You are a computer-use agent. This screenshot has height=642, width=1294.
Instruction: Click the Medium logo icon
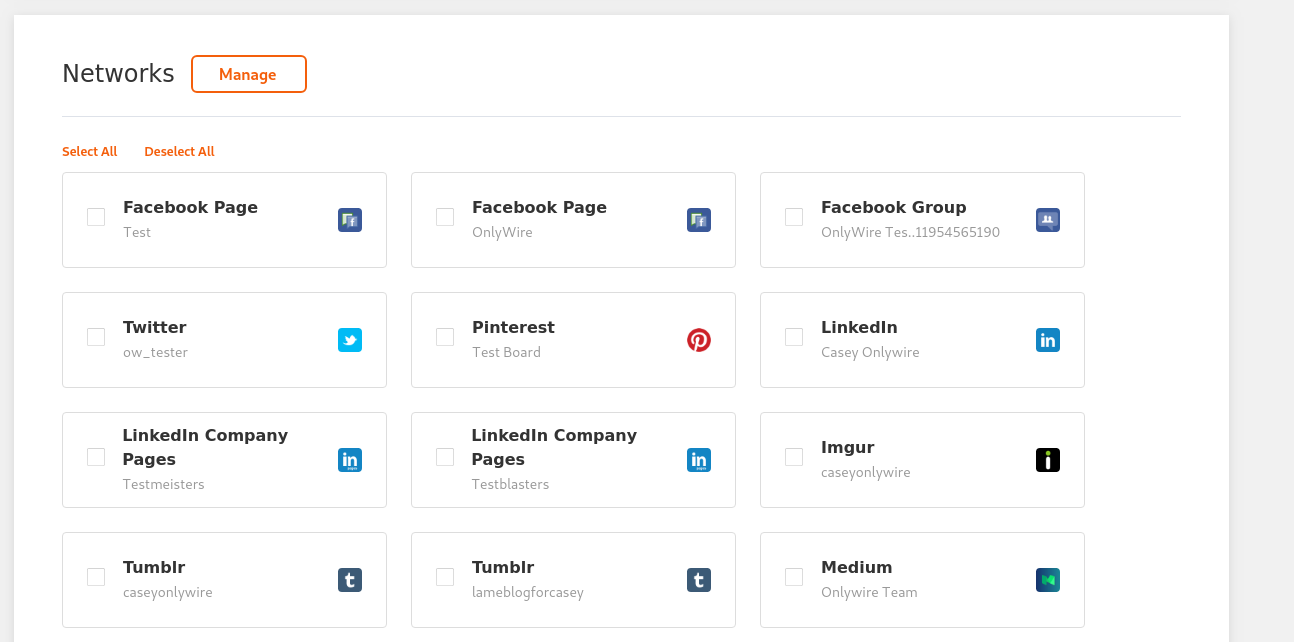point(1047,580)
